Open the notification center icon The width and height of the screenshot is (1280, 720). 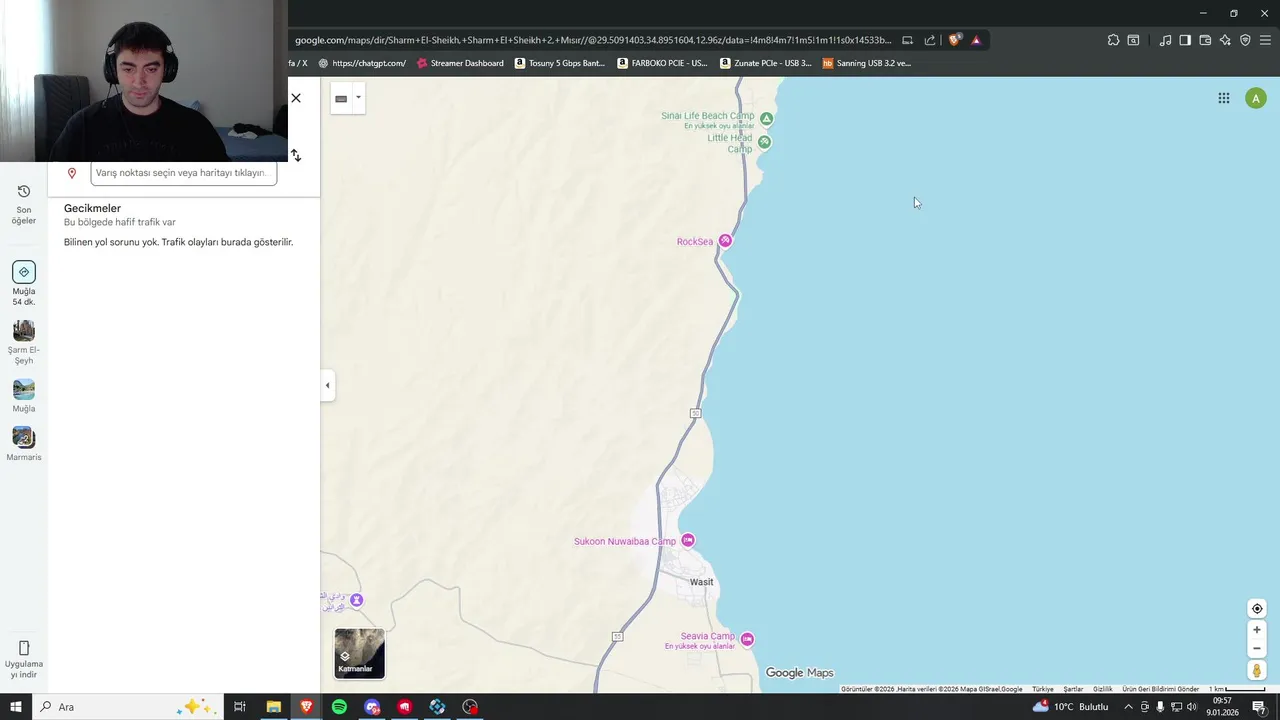[x=1259, y=707]
